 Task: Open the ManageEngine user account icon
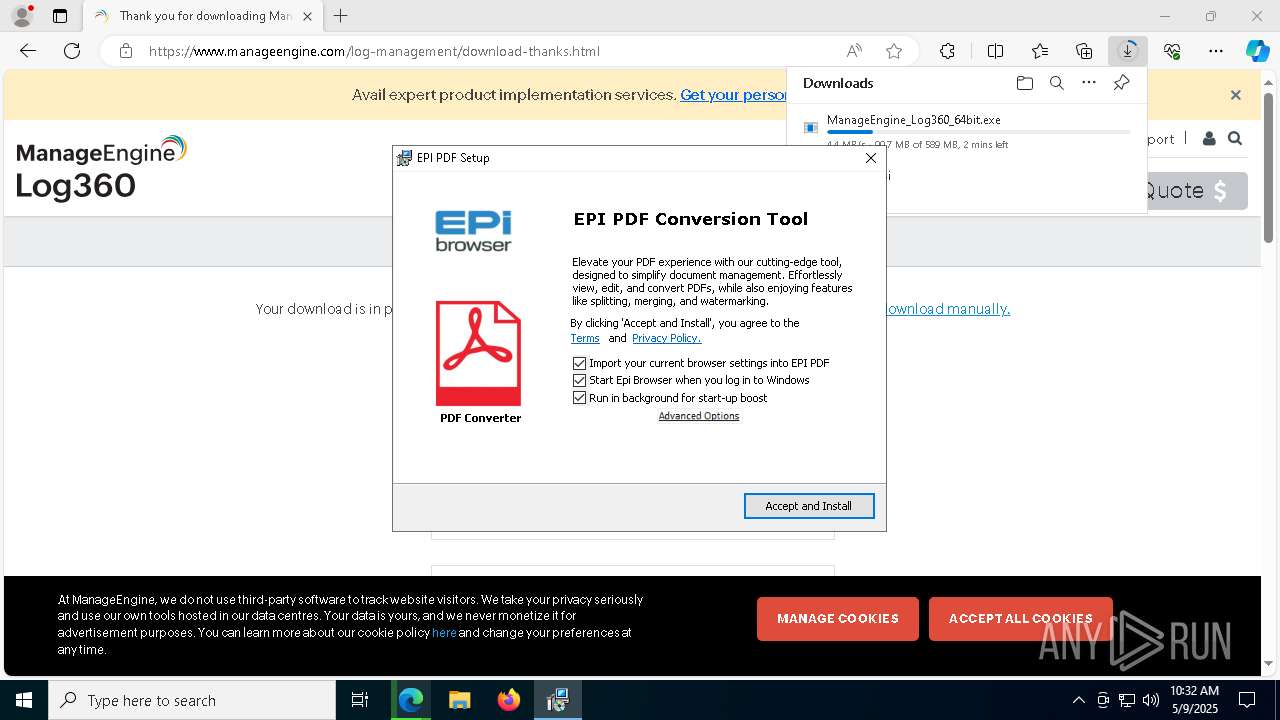point(1209,139)
